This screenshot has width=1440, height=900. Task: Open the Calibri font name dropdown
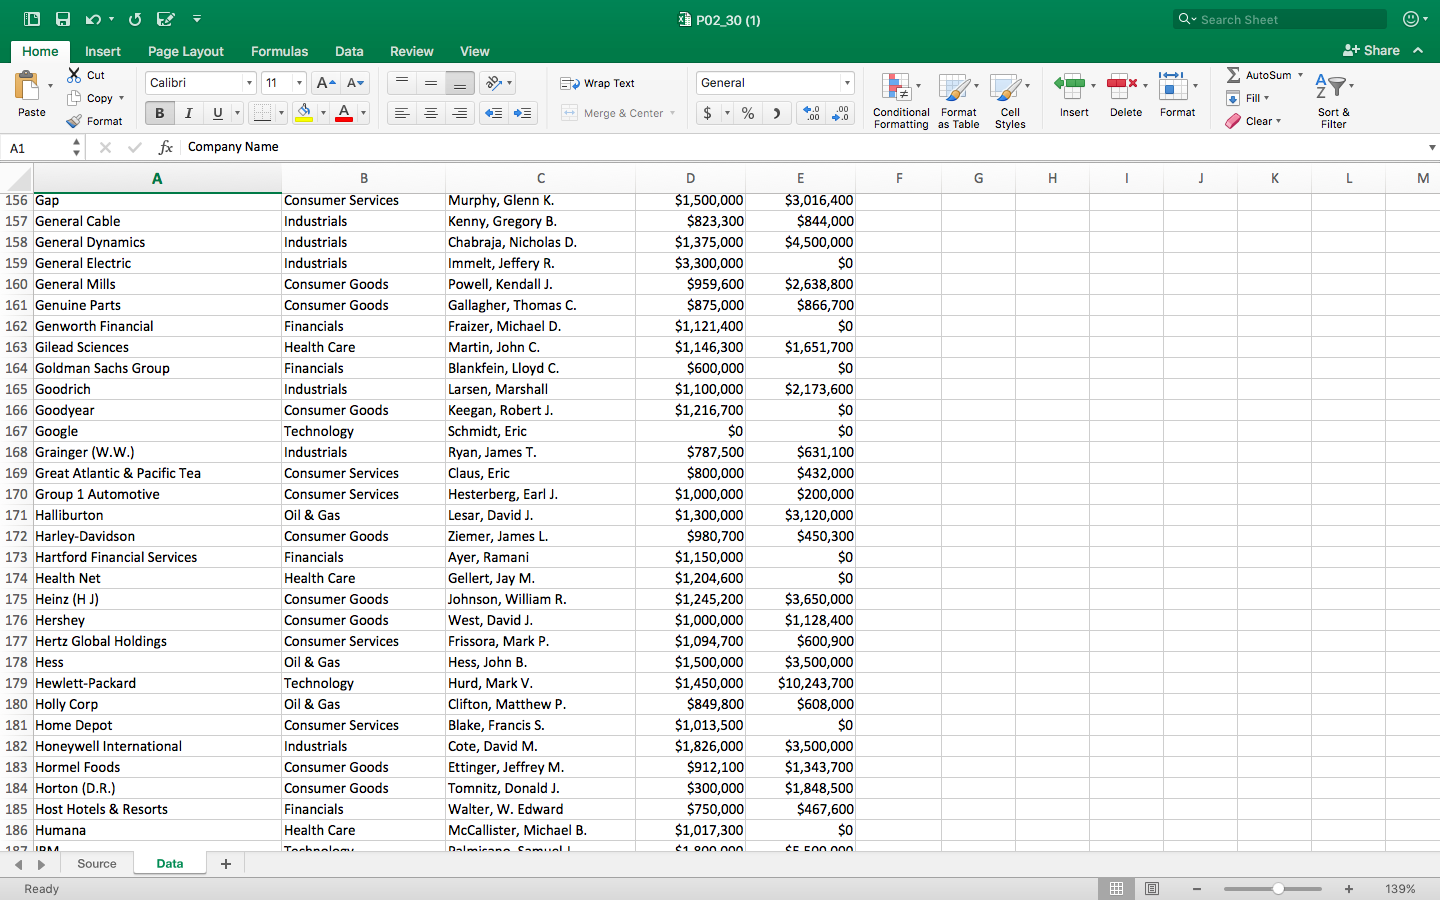[x=249, y=83]
